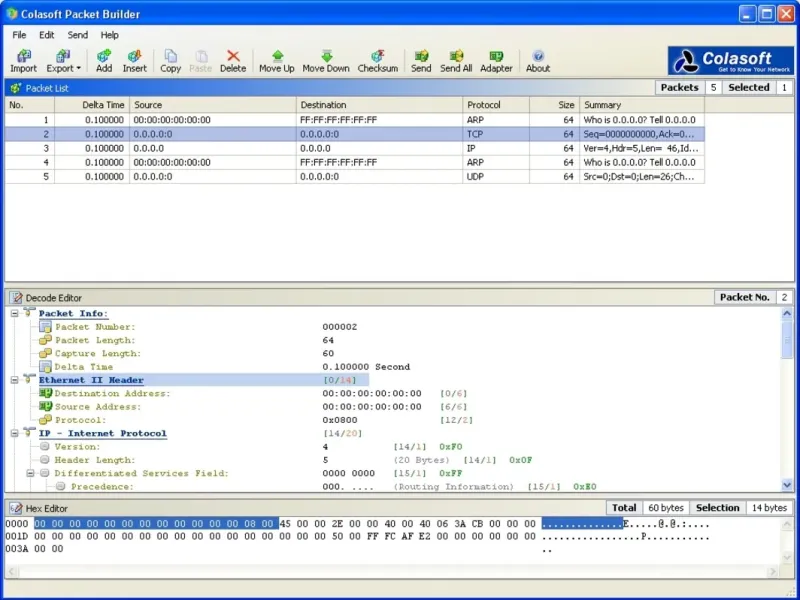The height and width of the screenshot is (600, 800).
Task: Click the Decode Editor vertical scrollbar
Action: pyautogui.click(x=787, y=420)
